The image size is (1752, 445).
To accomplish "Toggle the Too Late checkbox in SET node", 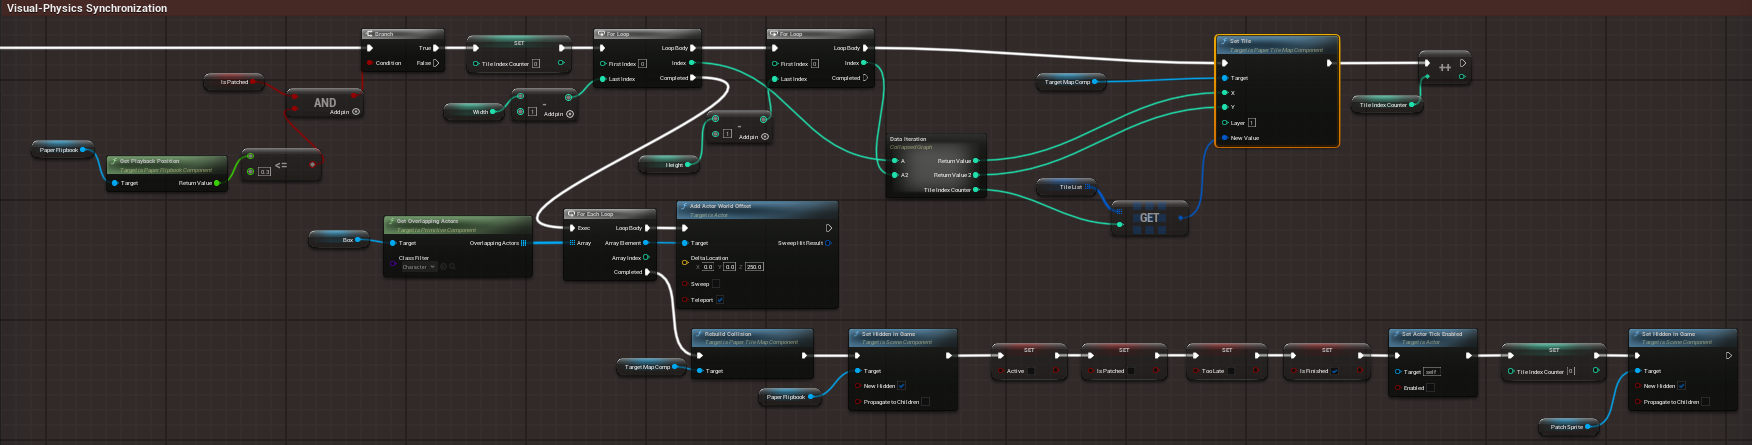I will coord(1231,371).
